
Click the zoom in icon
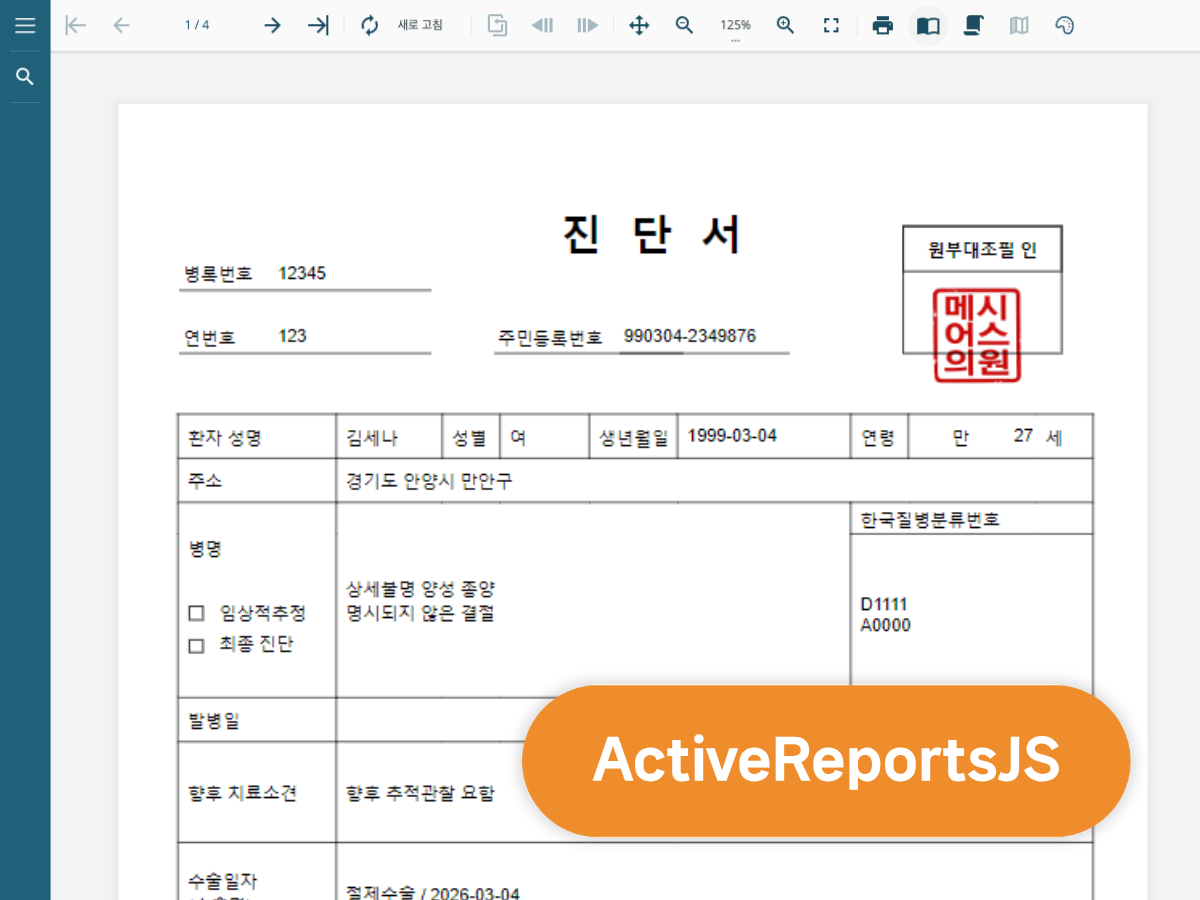785,25
